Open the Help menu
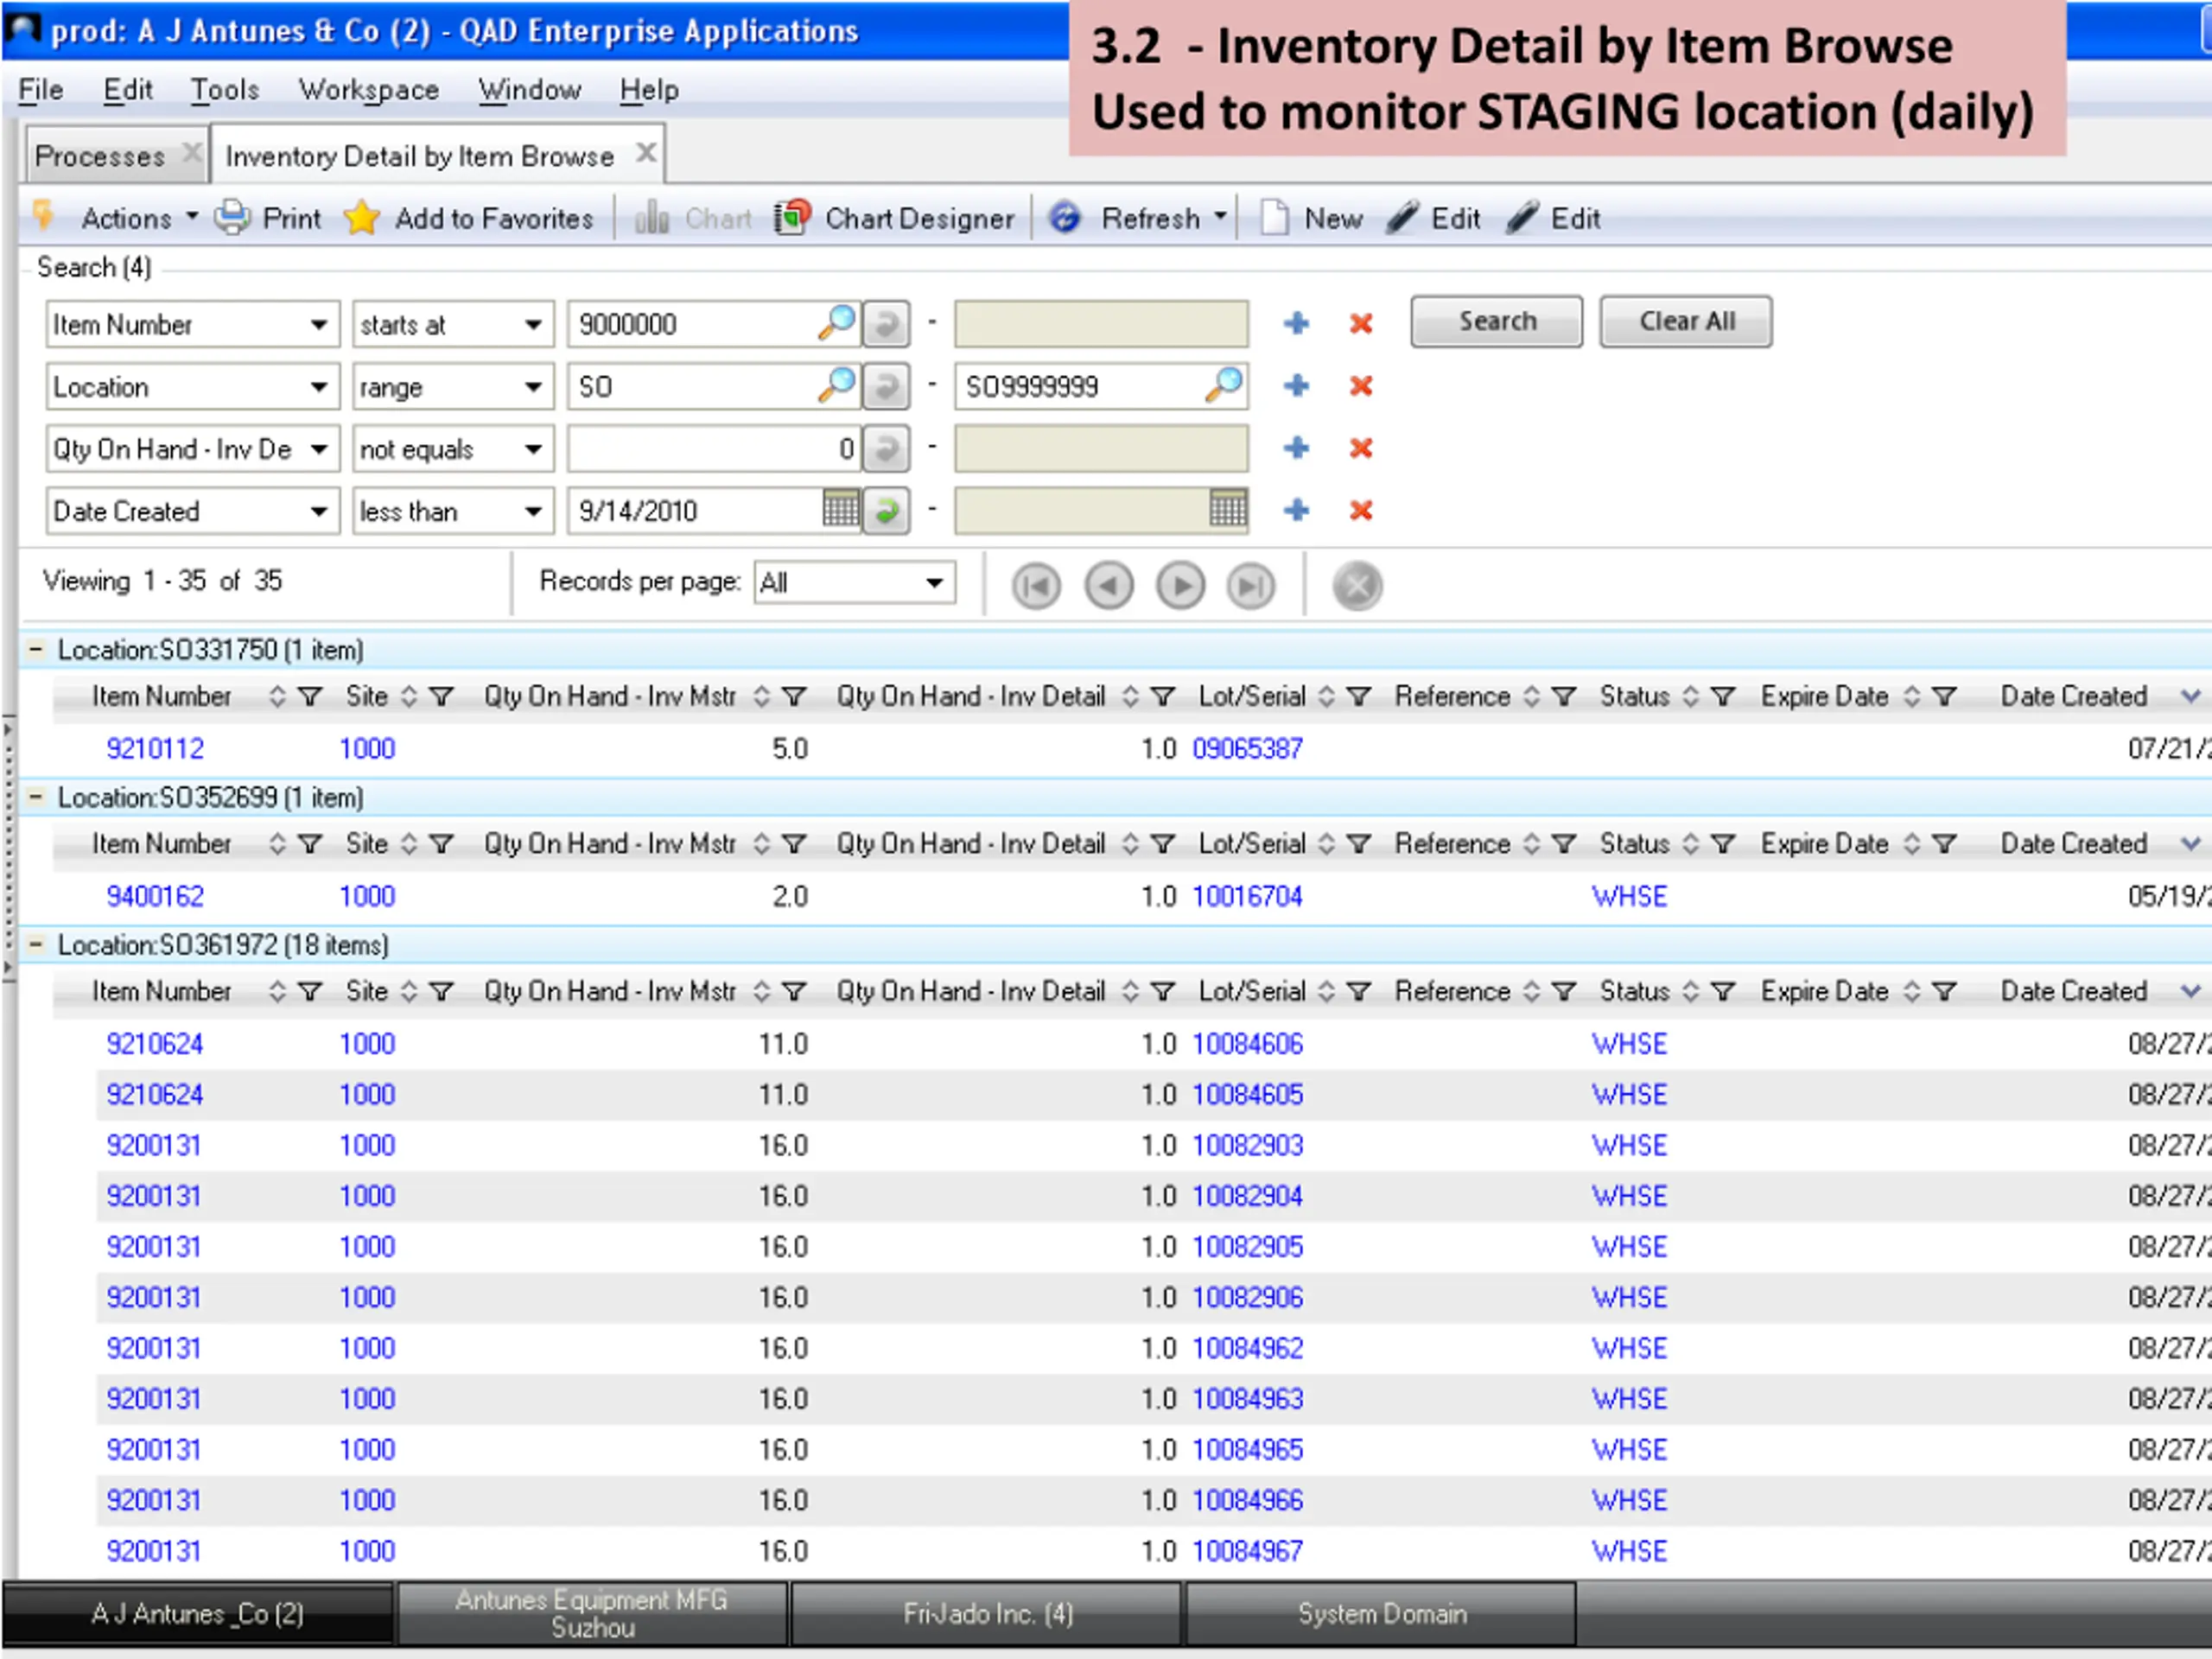This screenshot has height=1659, width=2212. pos(649,89)
